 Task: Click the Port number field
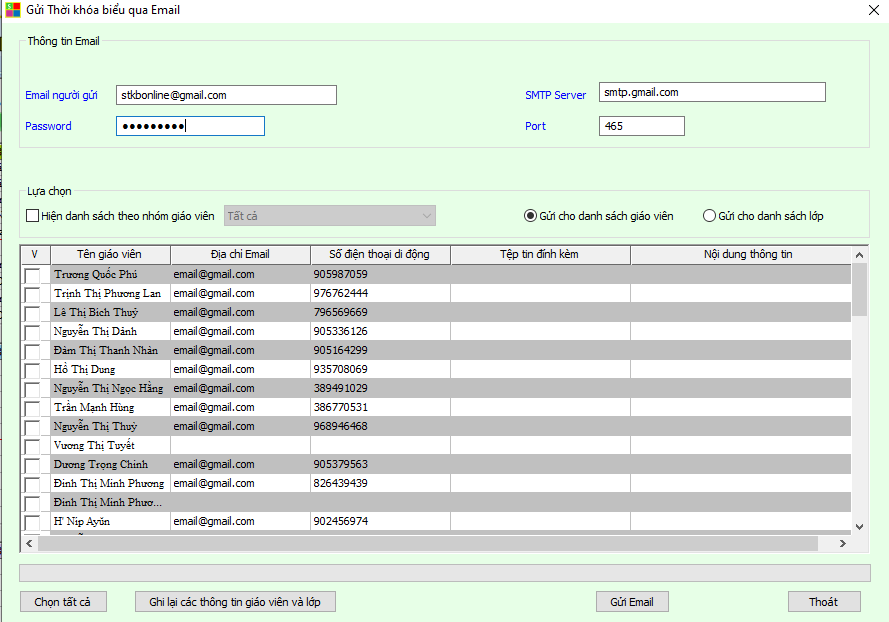[x=641, y=126]
